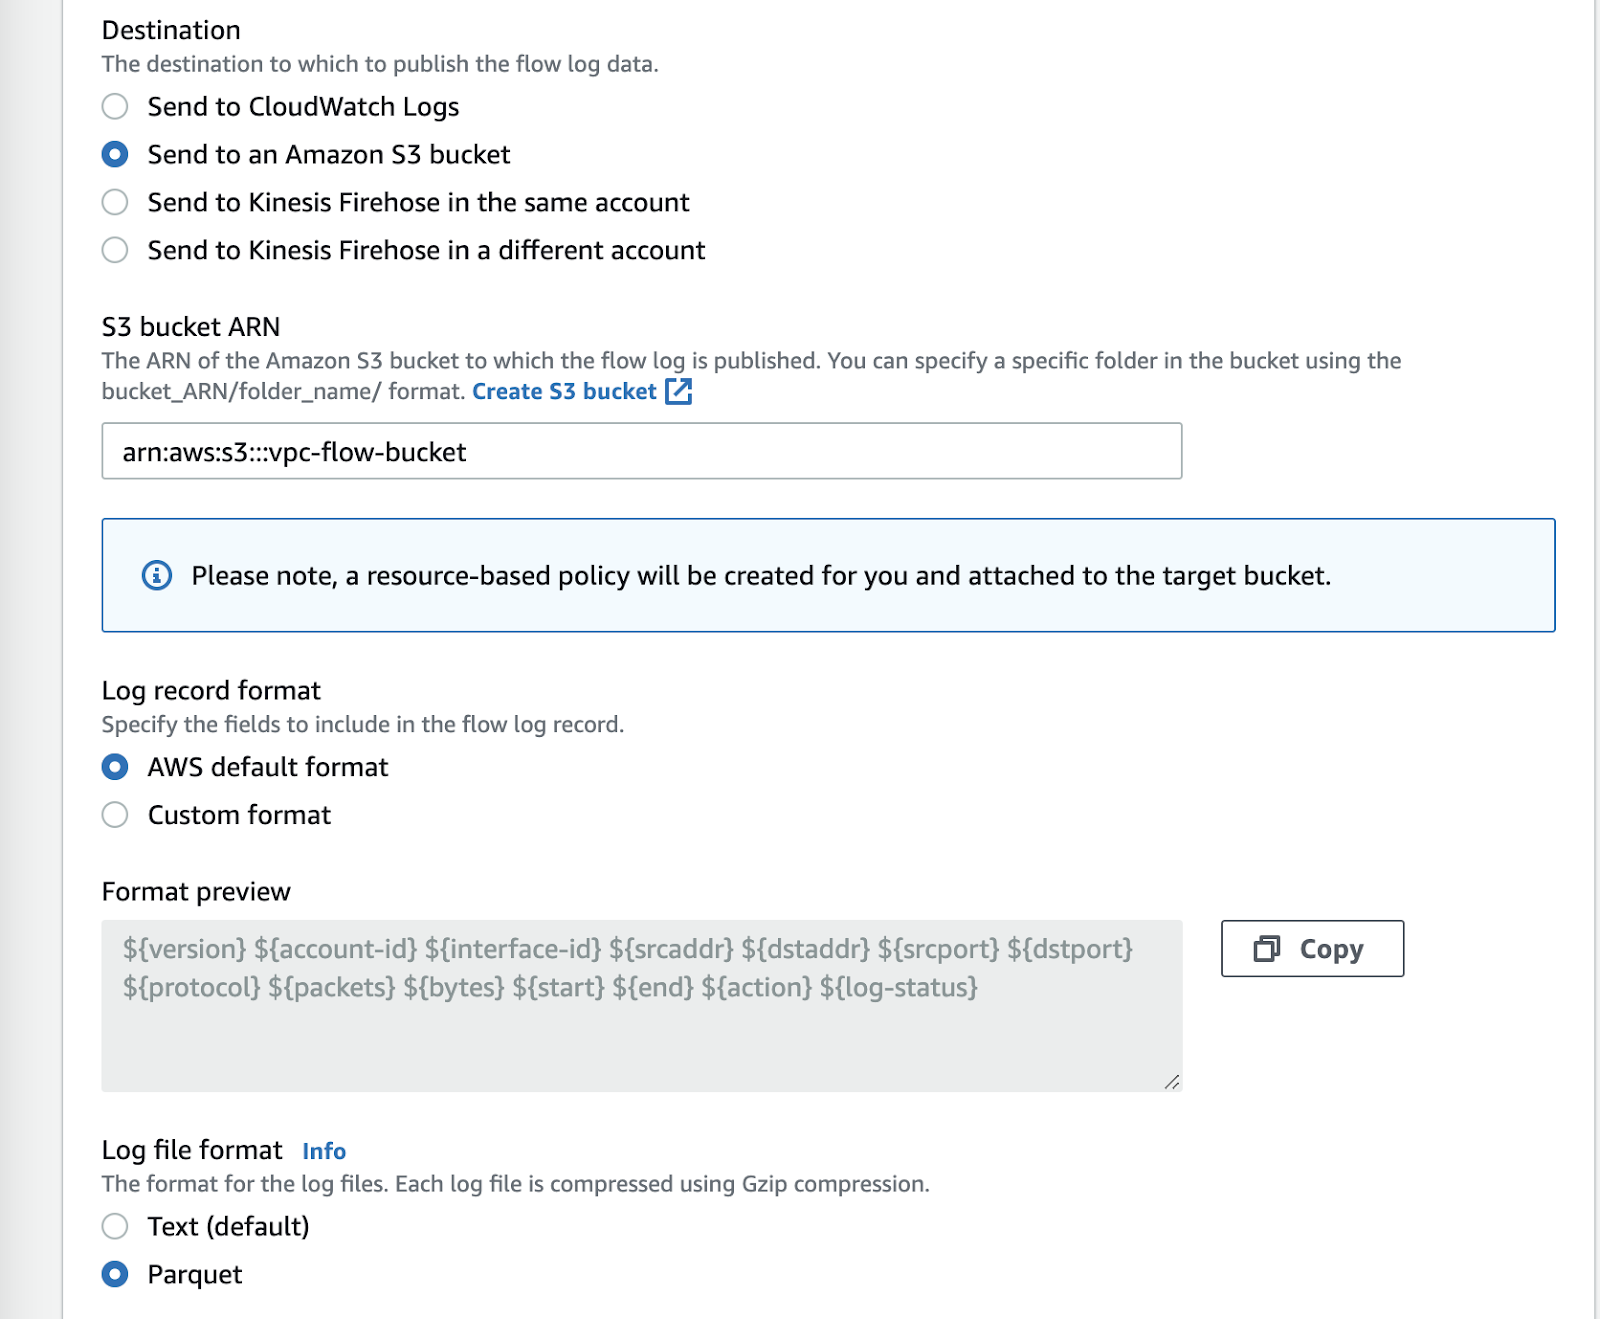Select Text (default) log file format
The image size is (1600, 1319).
point(115,1226)
